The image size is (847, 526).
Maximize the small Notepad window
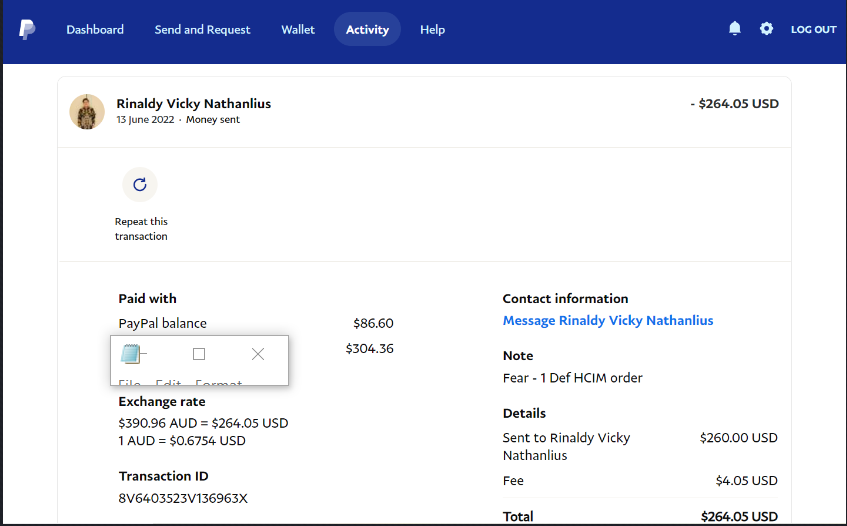199,354
